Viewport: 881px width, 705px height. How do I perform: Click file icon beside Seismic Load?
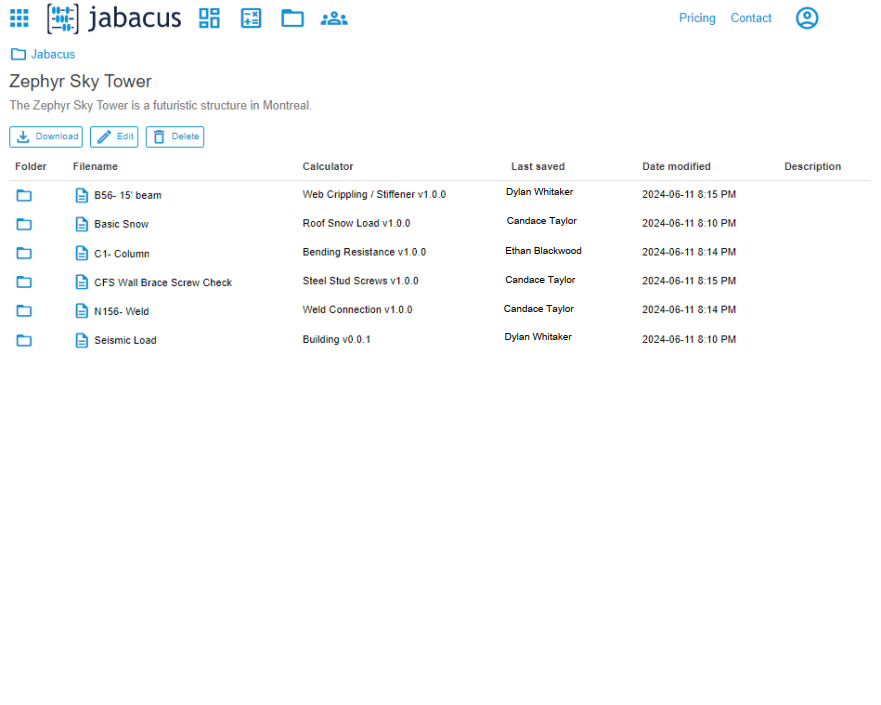pos(82,340)
